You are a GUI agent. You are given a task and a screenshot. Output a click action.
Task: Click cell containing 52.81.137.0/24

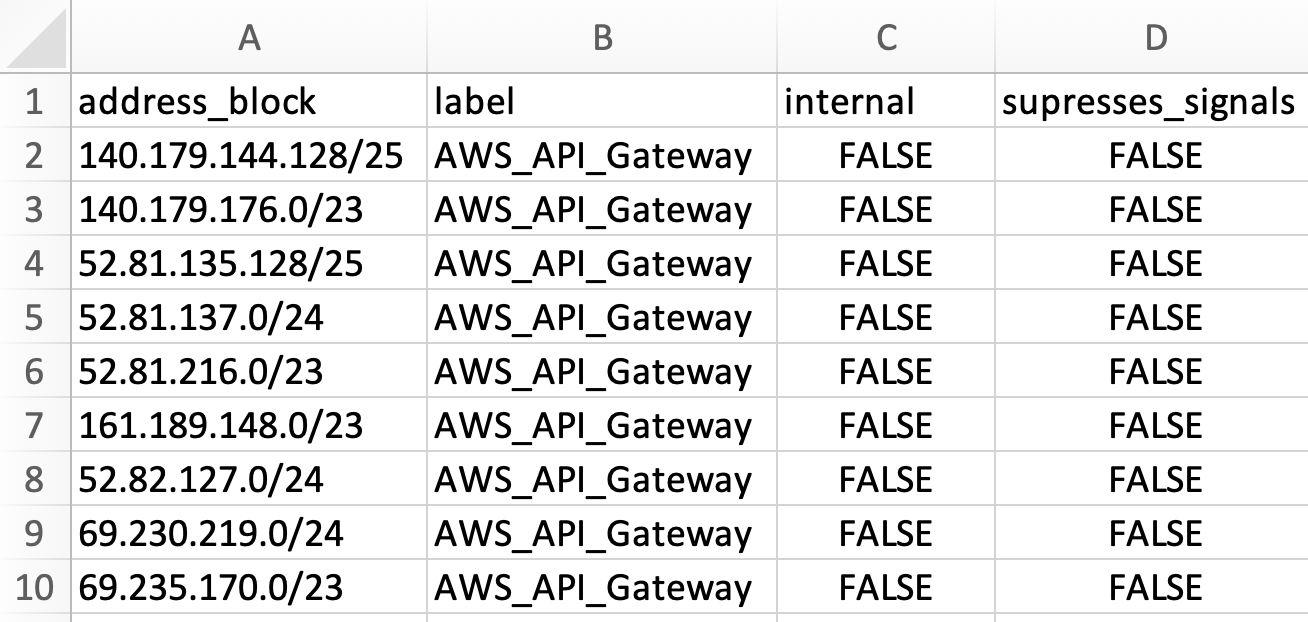[248, 317]
